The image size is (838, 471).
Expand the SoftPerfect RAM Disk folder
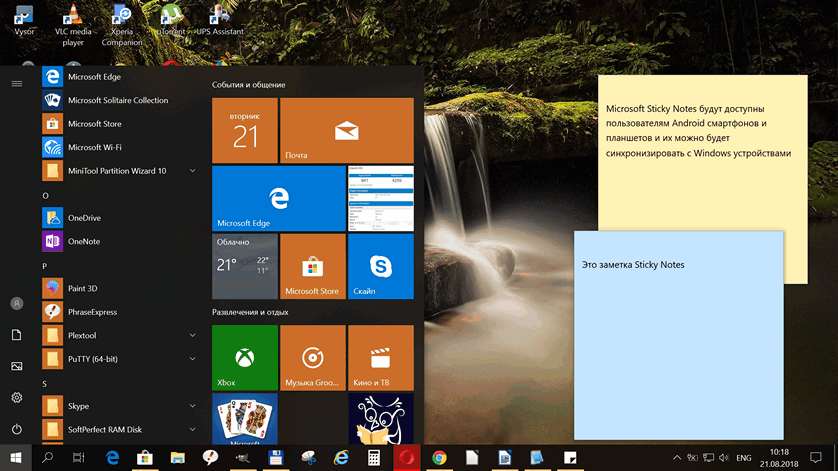(192, 429)
